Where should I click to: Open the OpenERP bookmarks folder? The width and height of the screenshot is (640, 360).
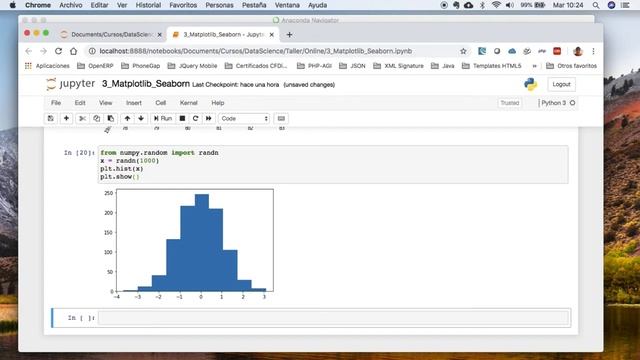click(x=96, y=66)
